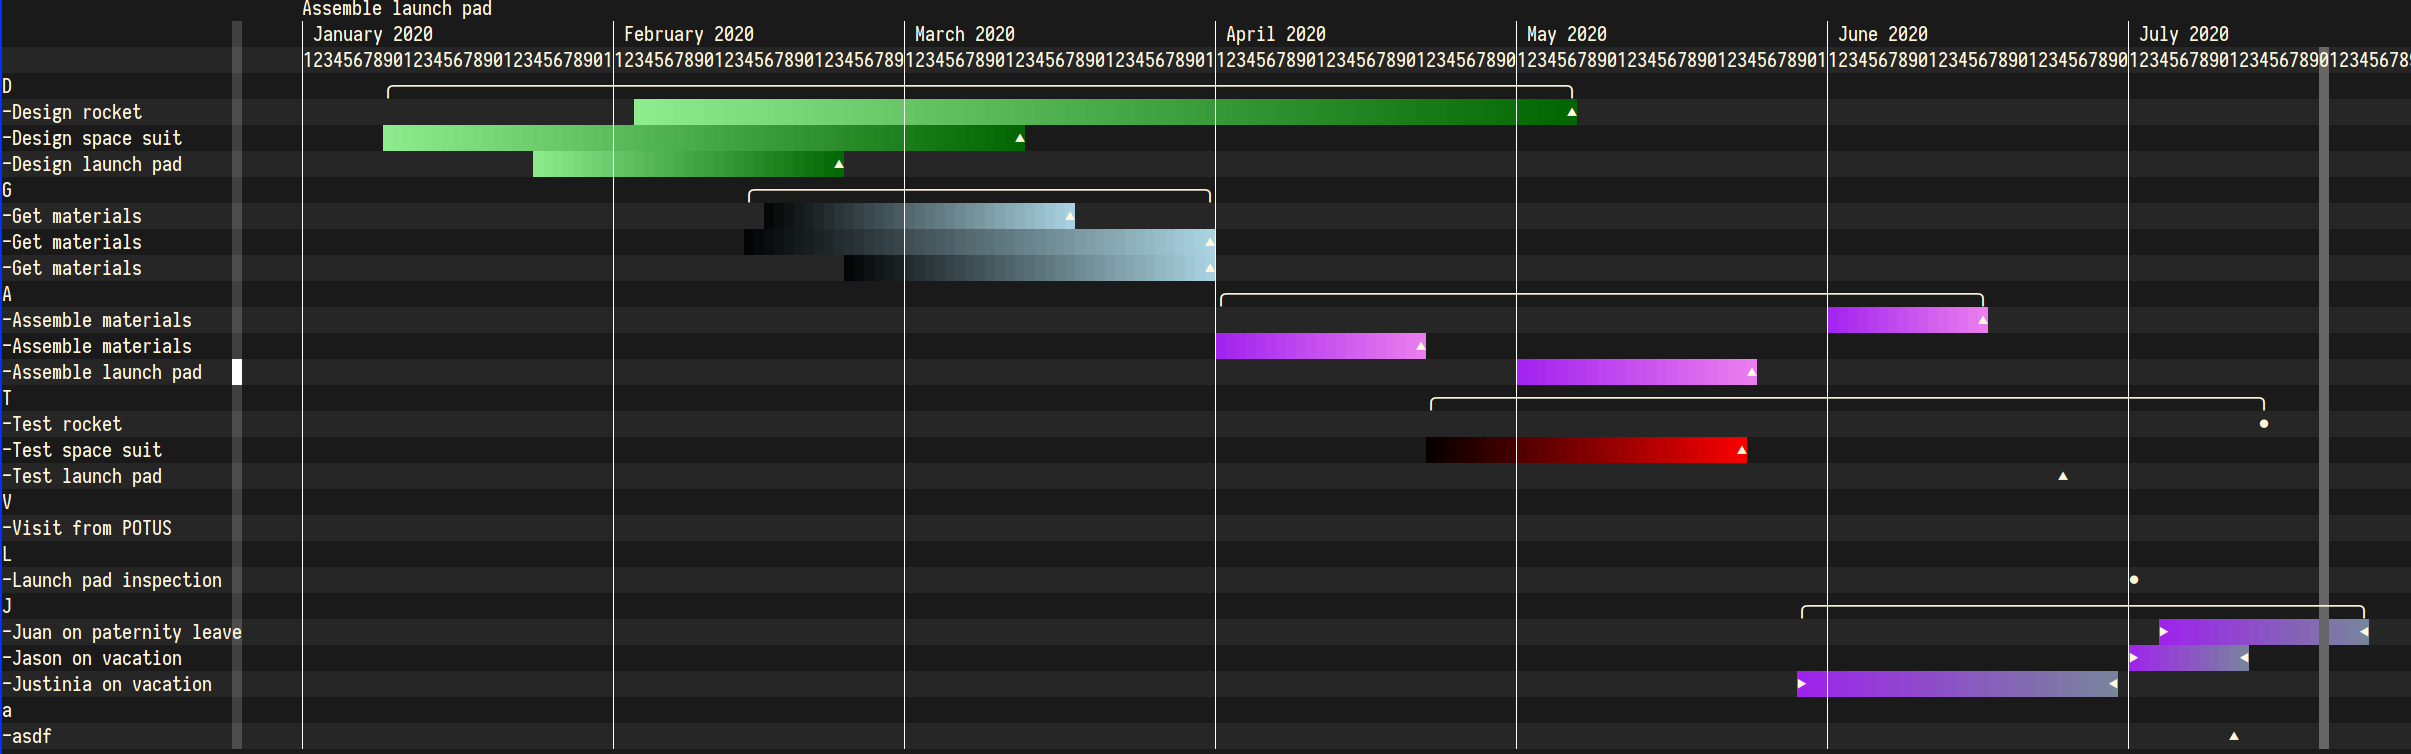Click the Design space suit end triangle
The width and height of the screenshot is (2411, 754).
point(1020,138)
